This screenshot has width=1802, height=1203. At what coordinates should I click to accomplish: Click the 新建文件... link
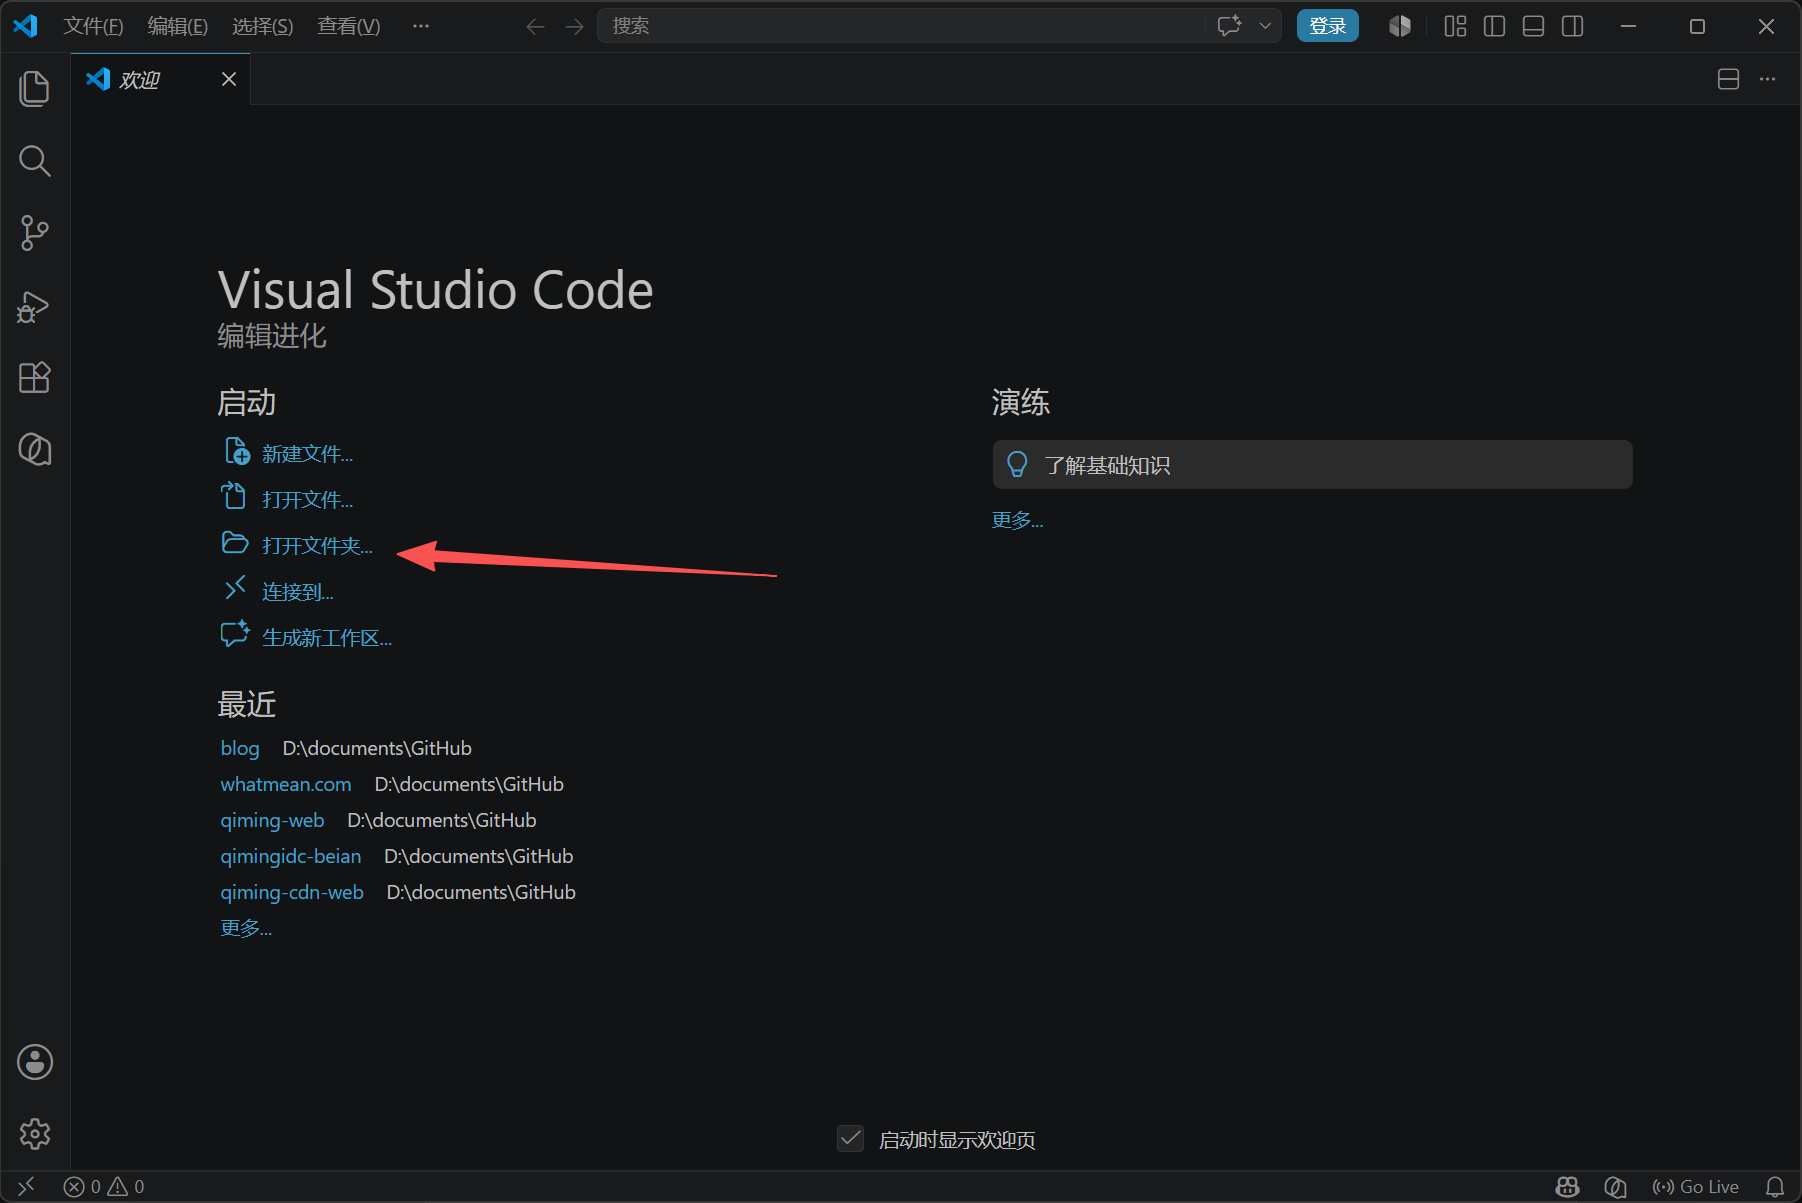pos(308,454)
